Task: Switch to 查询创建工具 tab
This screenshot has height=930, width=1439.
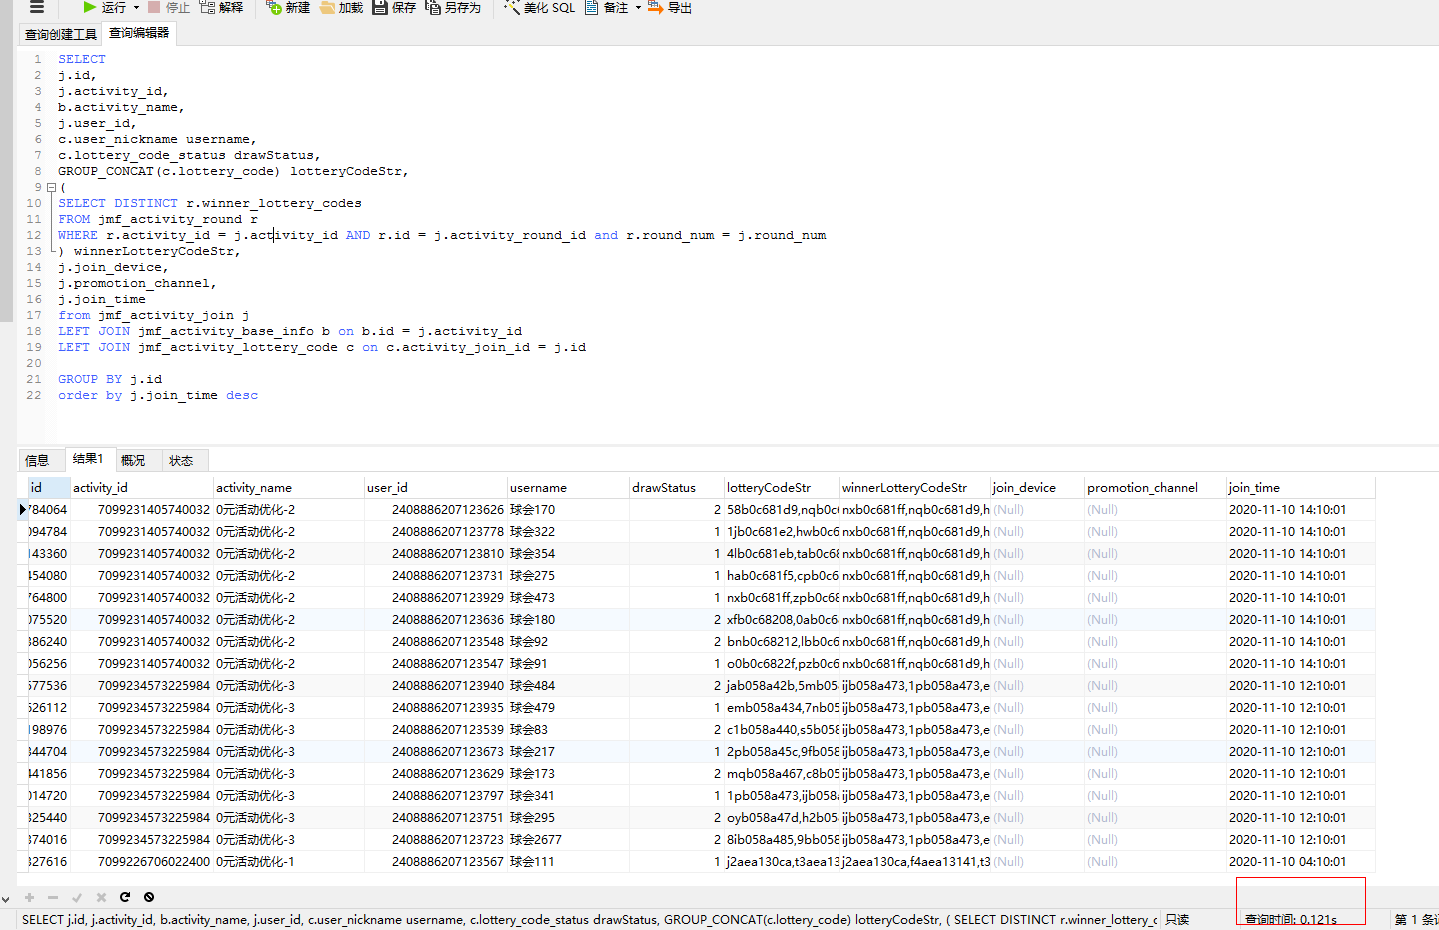Action: 61,34
